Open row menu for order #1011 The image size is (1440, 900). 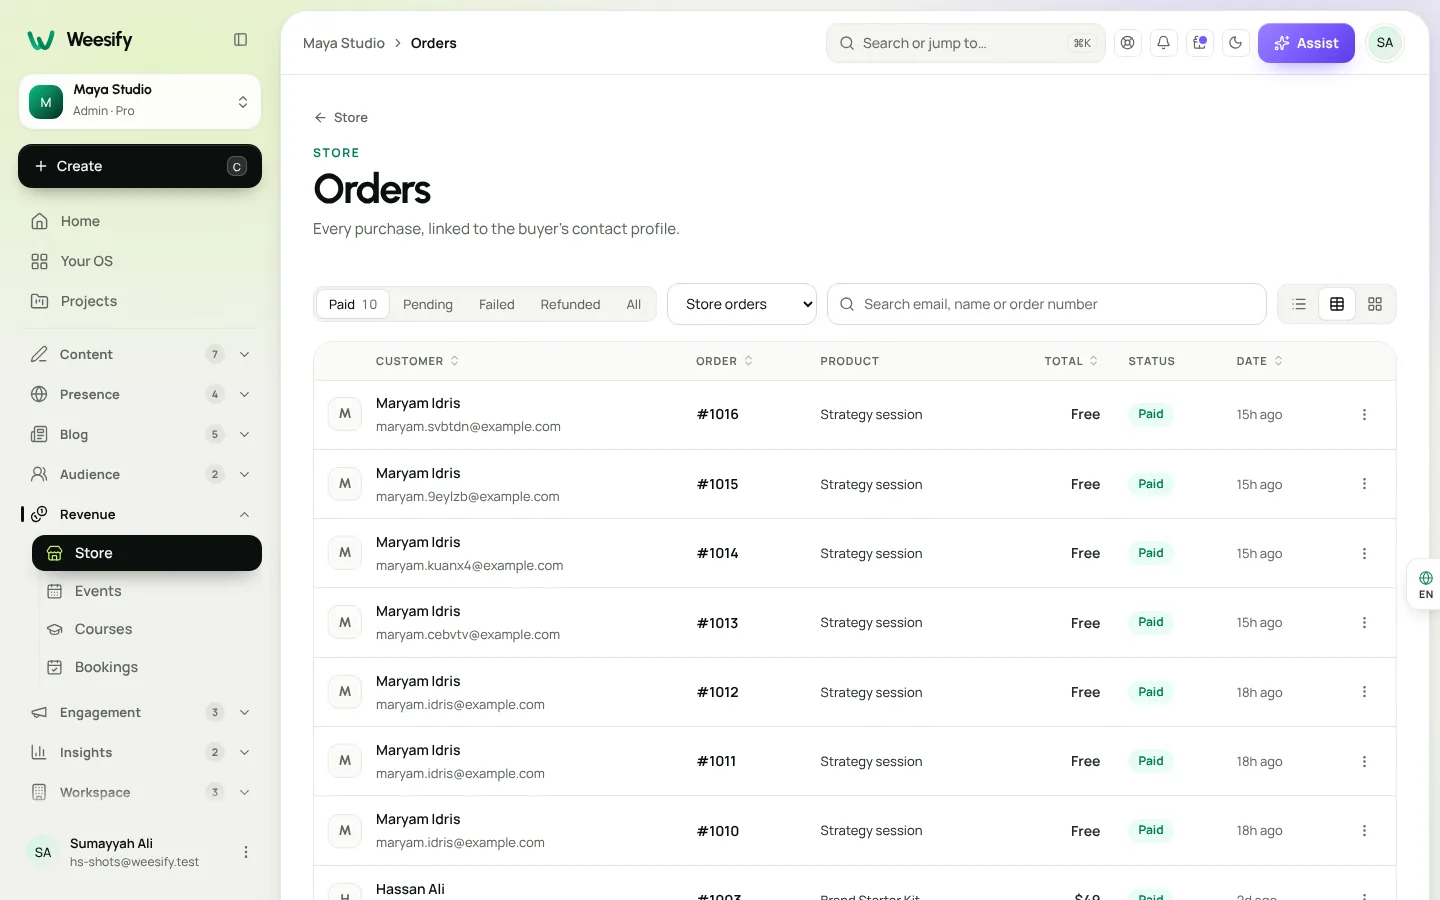1364,761
